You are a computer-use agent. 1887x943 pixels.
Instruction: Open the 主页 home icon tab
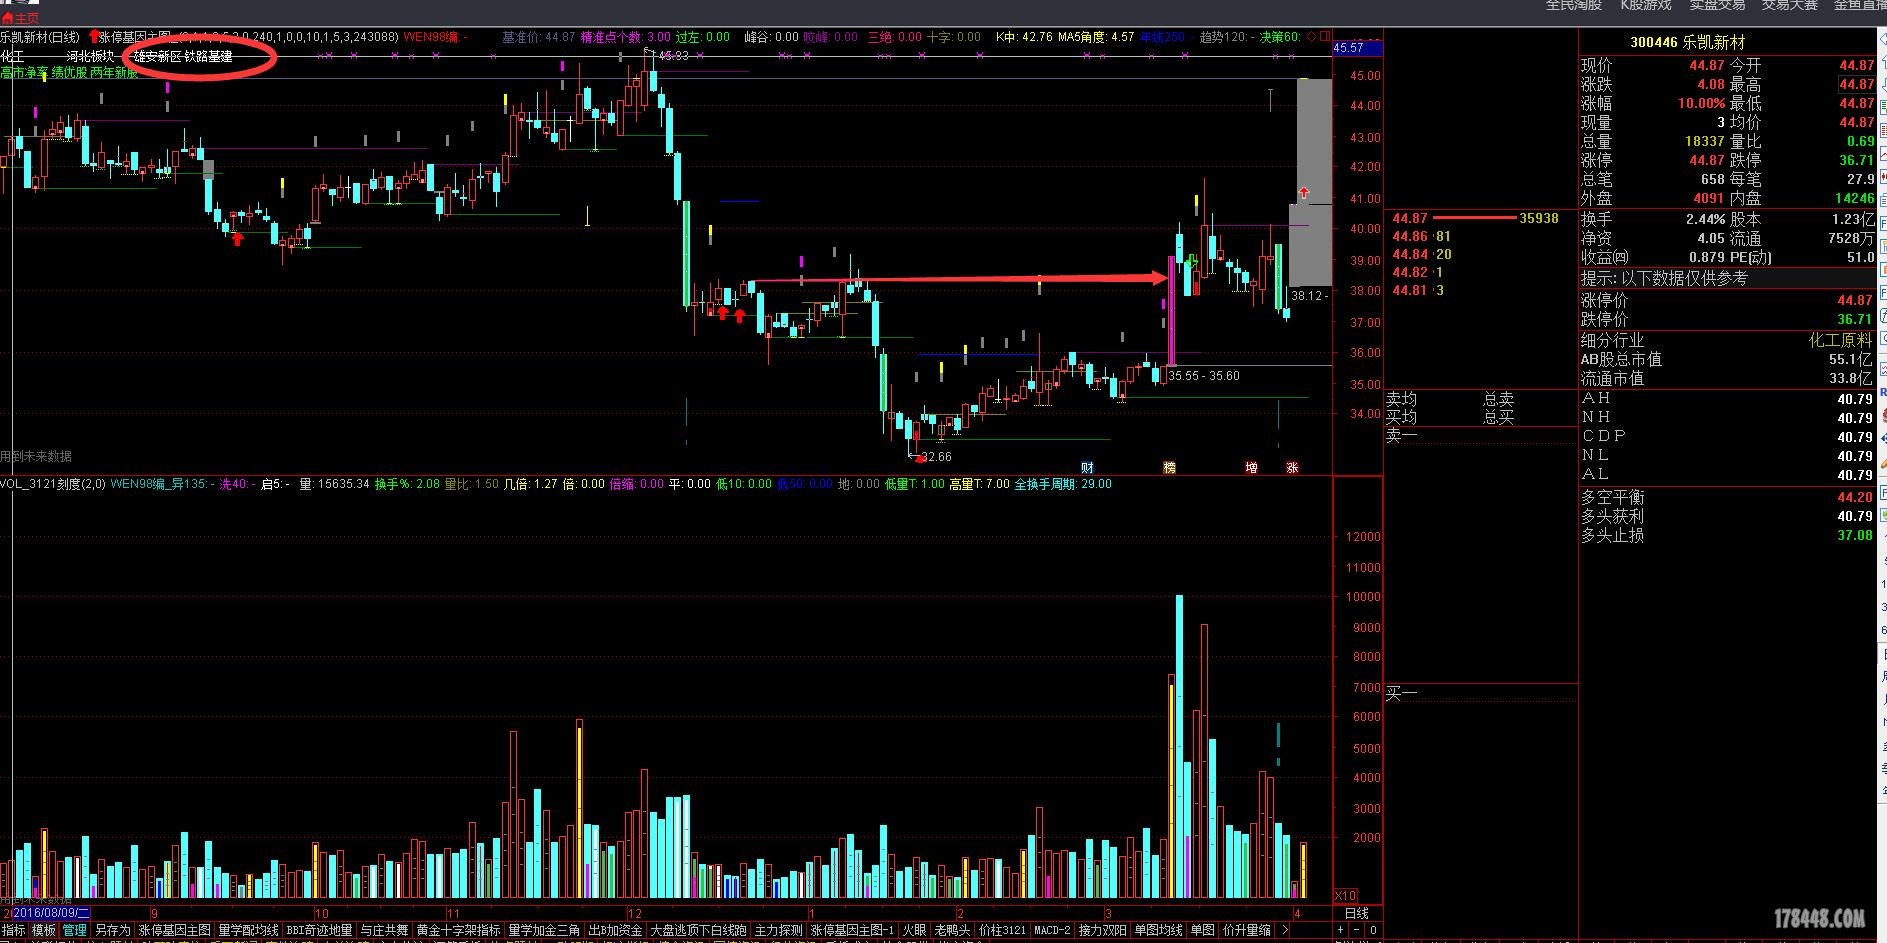(20, 18)
